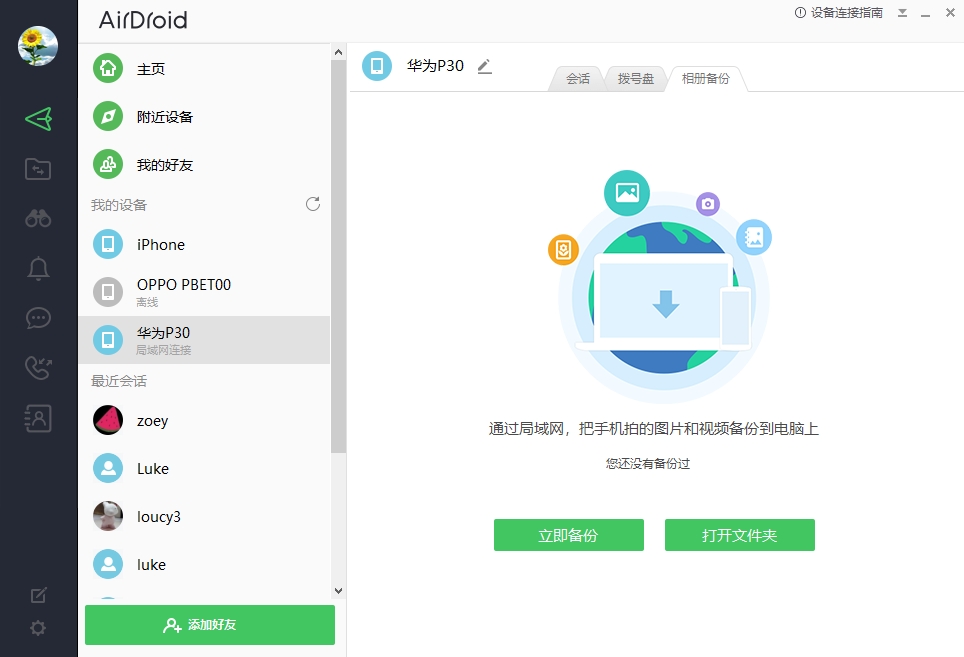The height and width of the screenshot is (657, 964).
Task: Click zoey's watermelon avatar
Action: coord(108,420)
